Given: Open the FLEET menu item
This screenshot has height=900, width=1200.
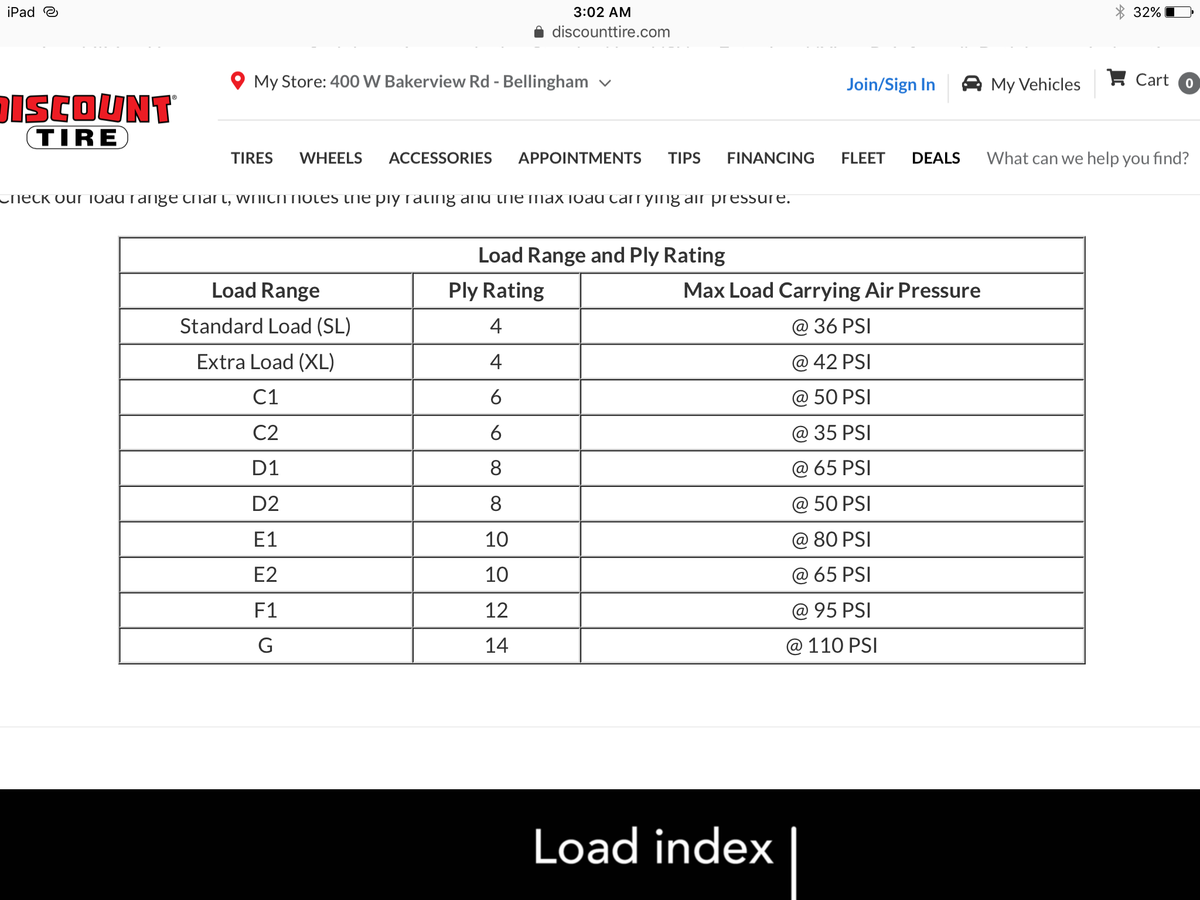Looking at the screenshot, I should (861, 158).
